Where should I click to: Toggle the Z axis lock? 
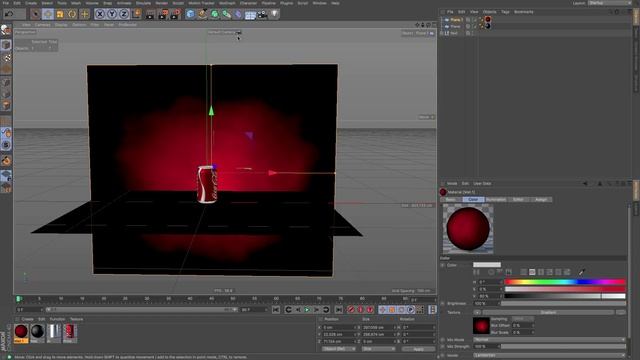coord(124,14)
